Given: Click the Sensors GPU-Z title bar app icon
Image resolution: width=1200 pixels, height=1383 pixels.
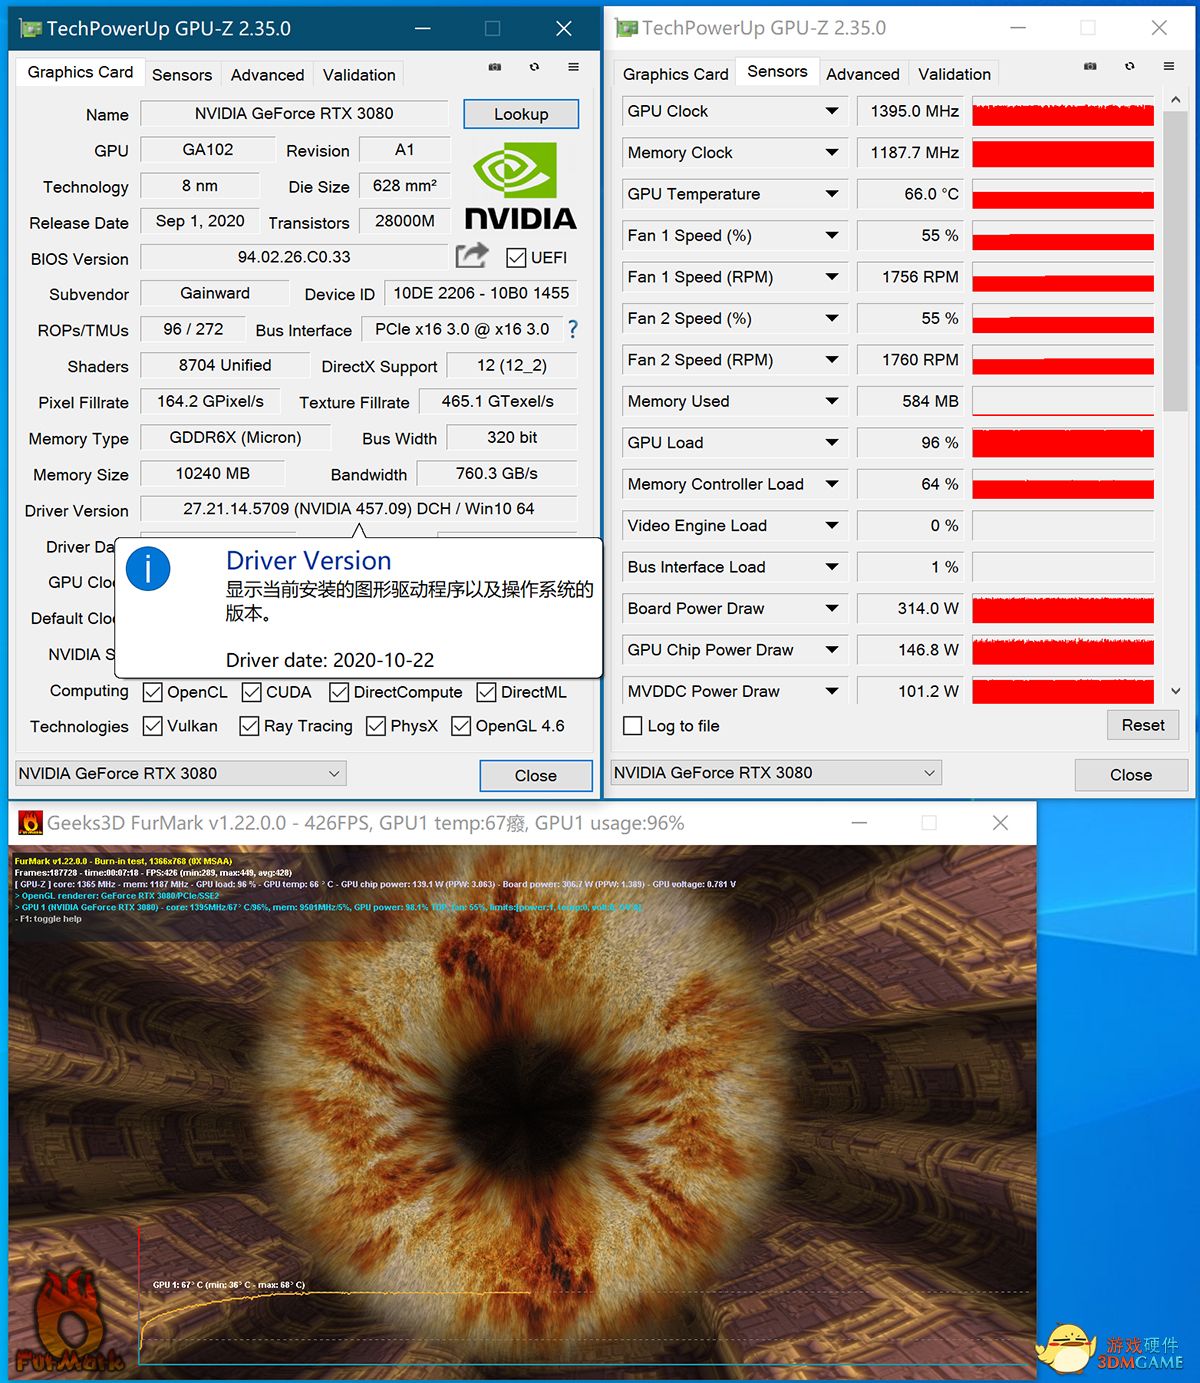Looking at the screenshot, I should click(626, 27).
